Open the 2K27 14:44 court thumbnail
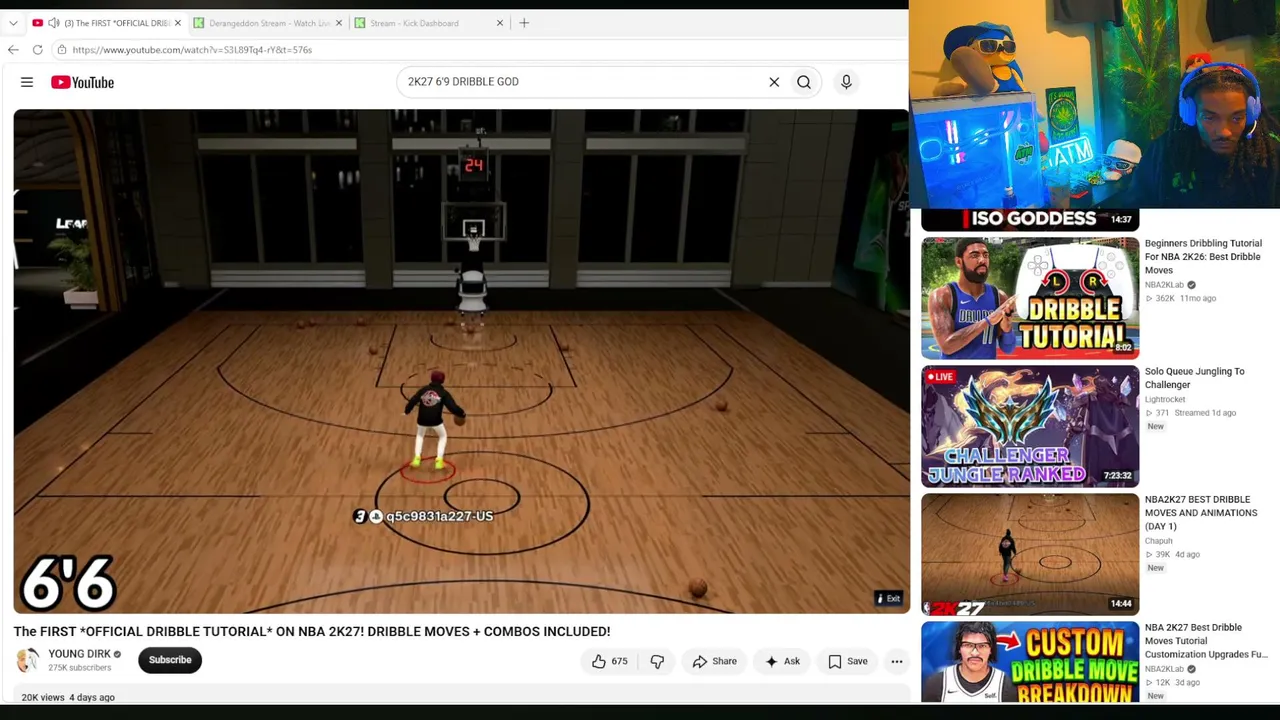The width and height of the screenshot is (1280, 720). click(1030, 554)
